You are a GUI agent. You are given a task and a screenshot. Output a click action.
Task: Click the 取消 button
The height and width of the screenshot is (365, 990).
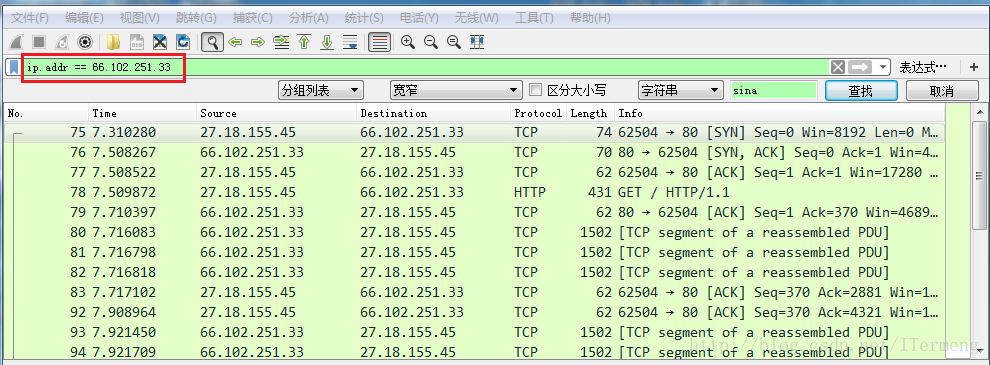942,90
